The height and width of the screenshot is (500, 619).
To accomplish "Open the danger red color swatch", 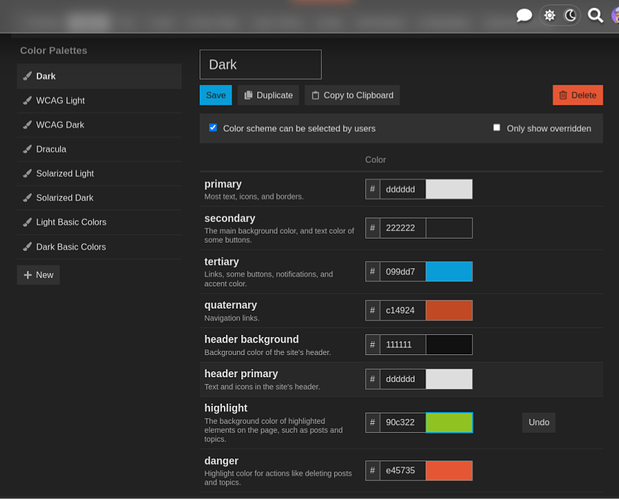I will coord(449,471).
